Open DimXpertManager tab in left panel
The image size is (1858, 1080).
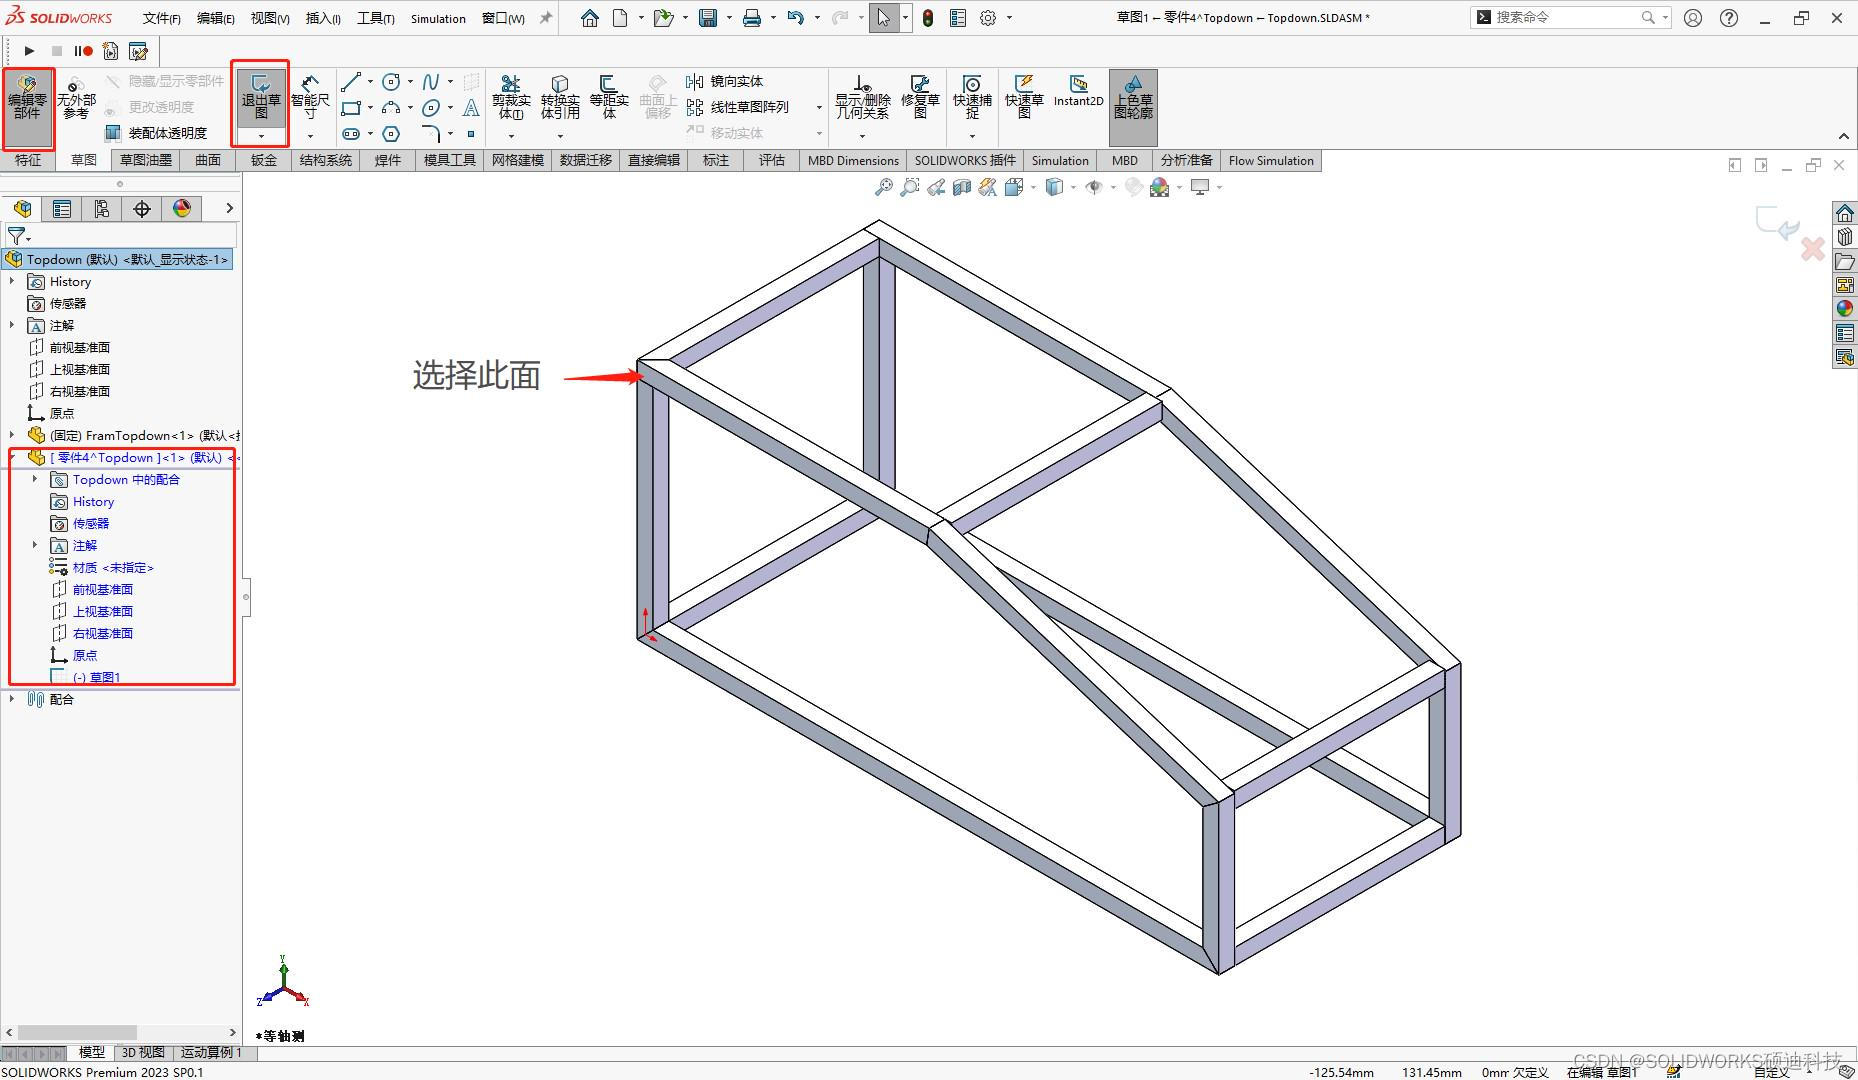[142, 208]
